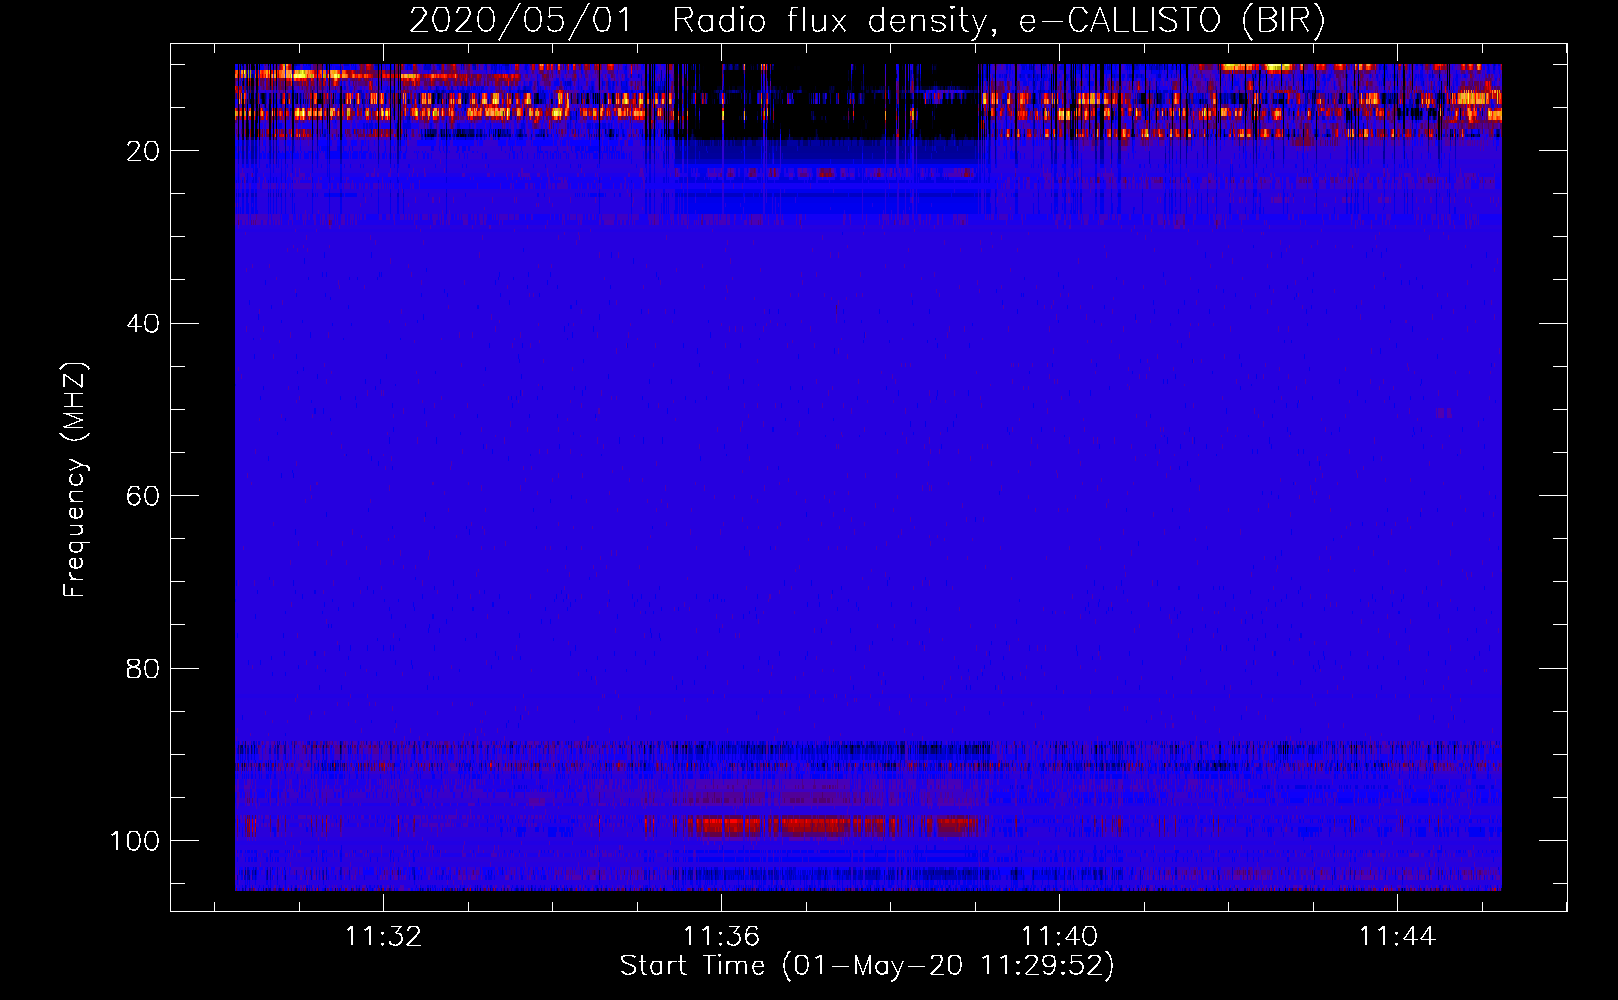Click the '80' frequency tick label

143,668
